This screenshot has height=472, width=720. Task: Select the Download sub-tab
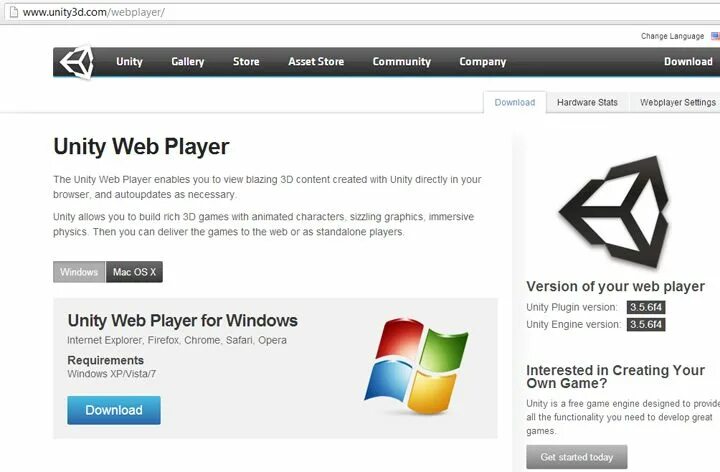click(515, 102)
